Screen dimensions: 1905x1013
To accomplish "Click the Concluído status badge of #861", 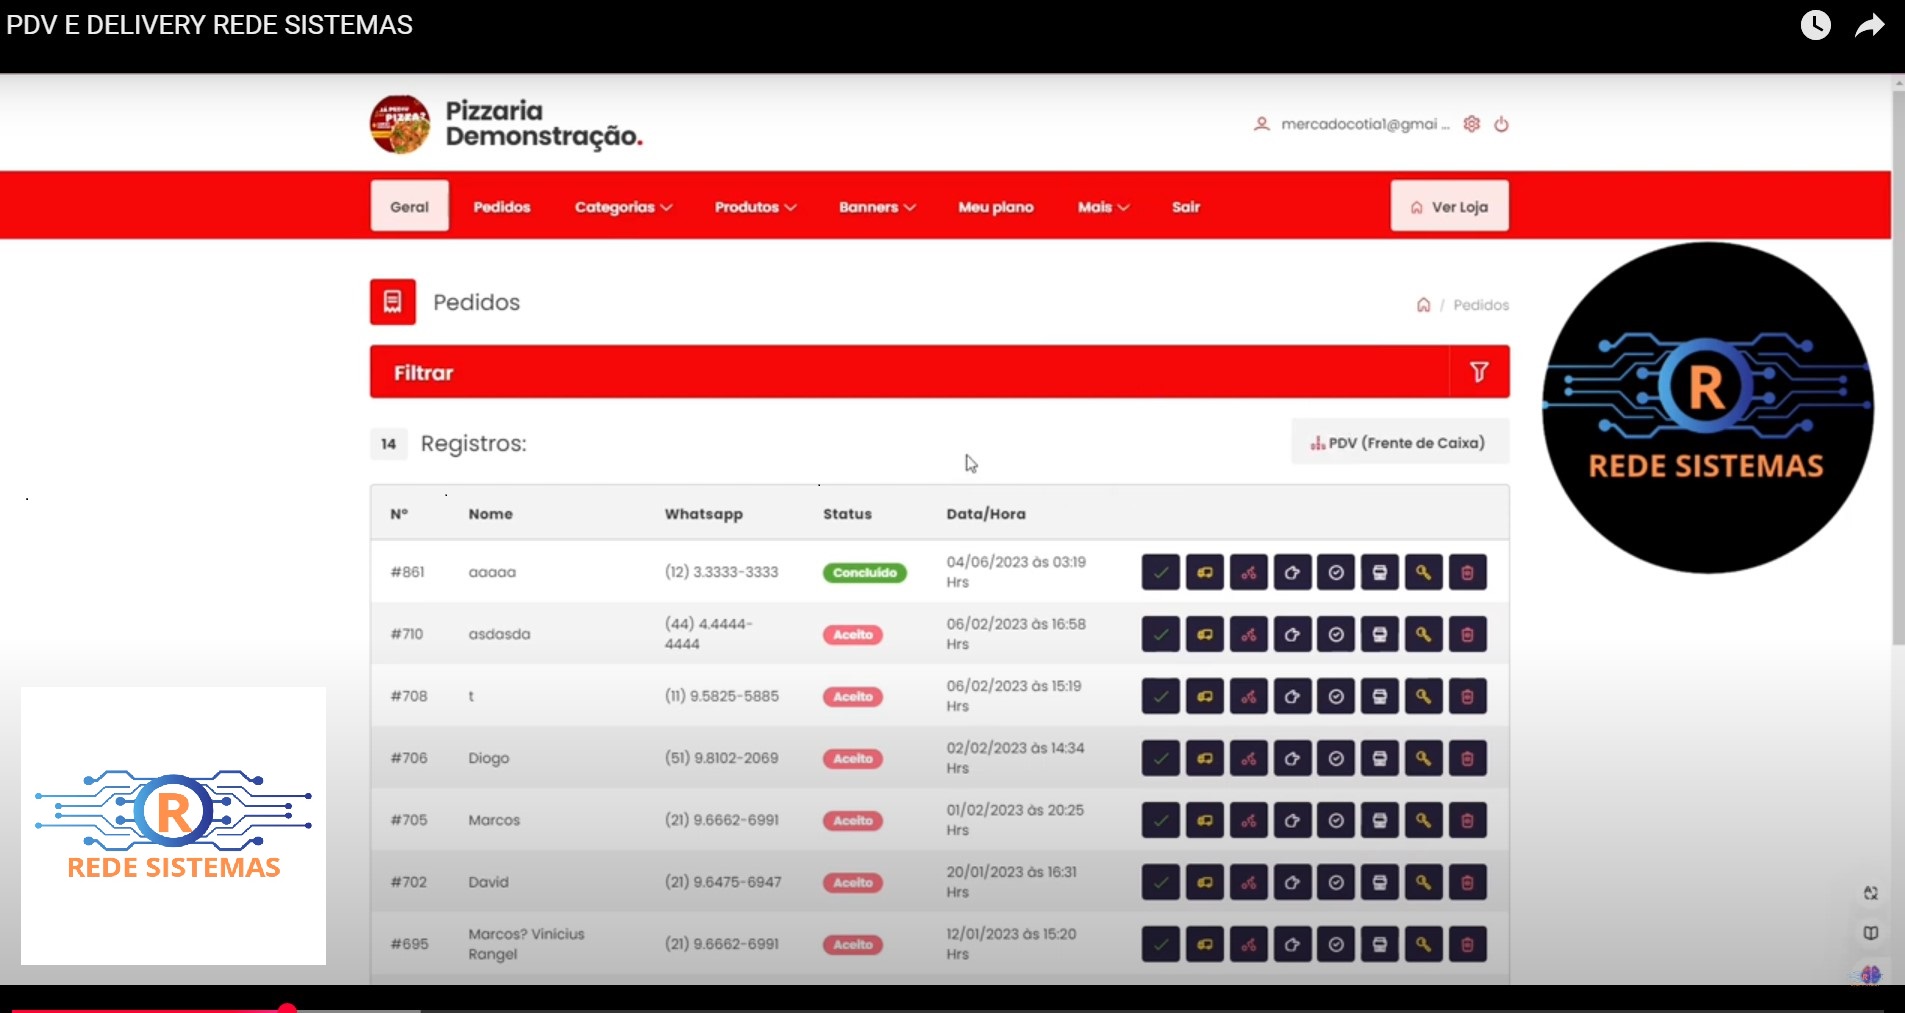I will [865, 572].
